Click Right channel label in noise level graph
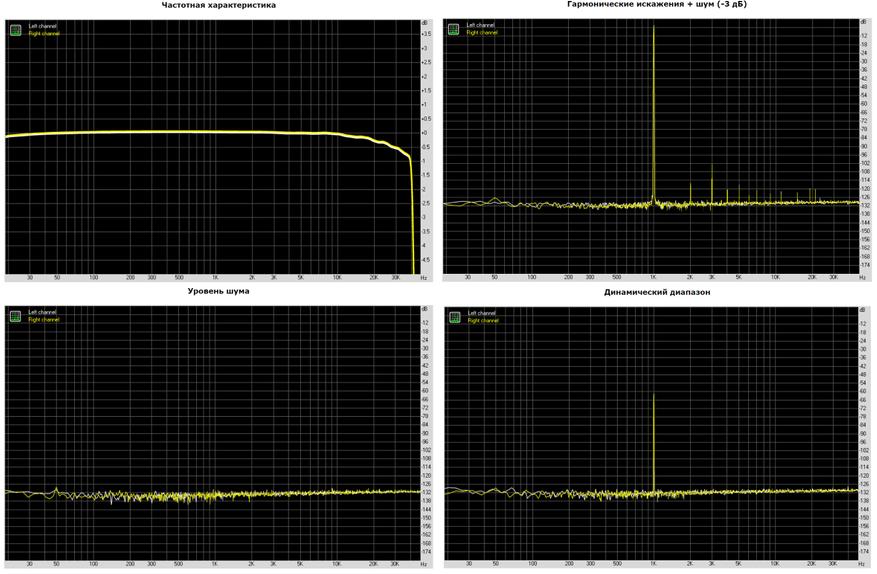Image resolution: width=877 pixels, height=574 pixels. point(44,320)
